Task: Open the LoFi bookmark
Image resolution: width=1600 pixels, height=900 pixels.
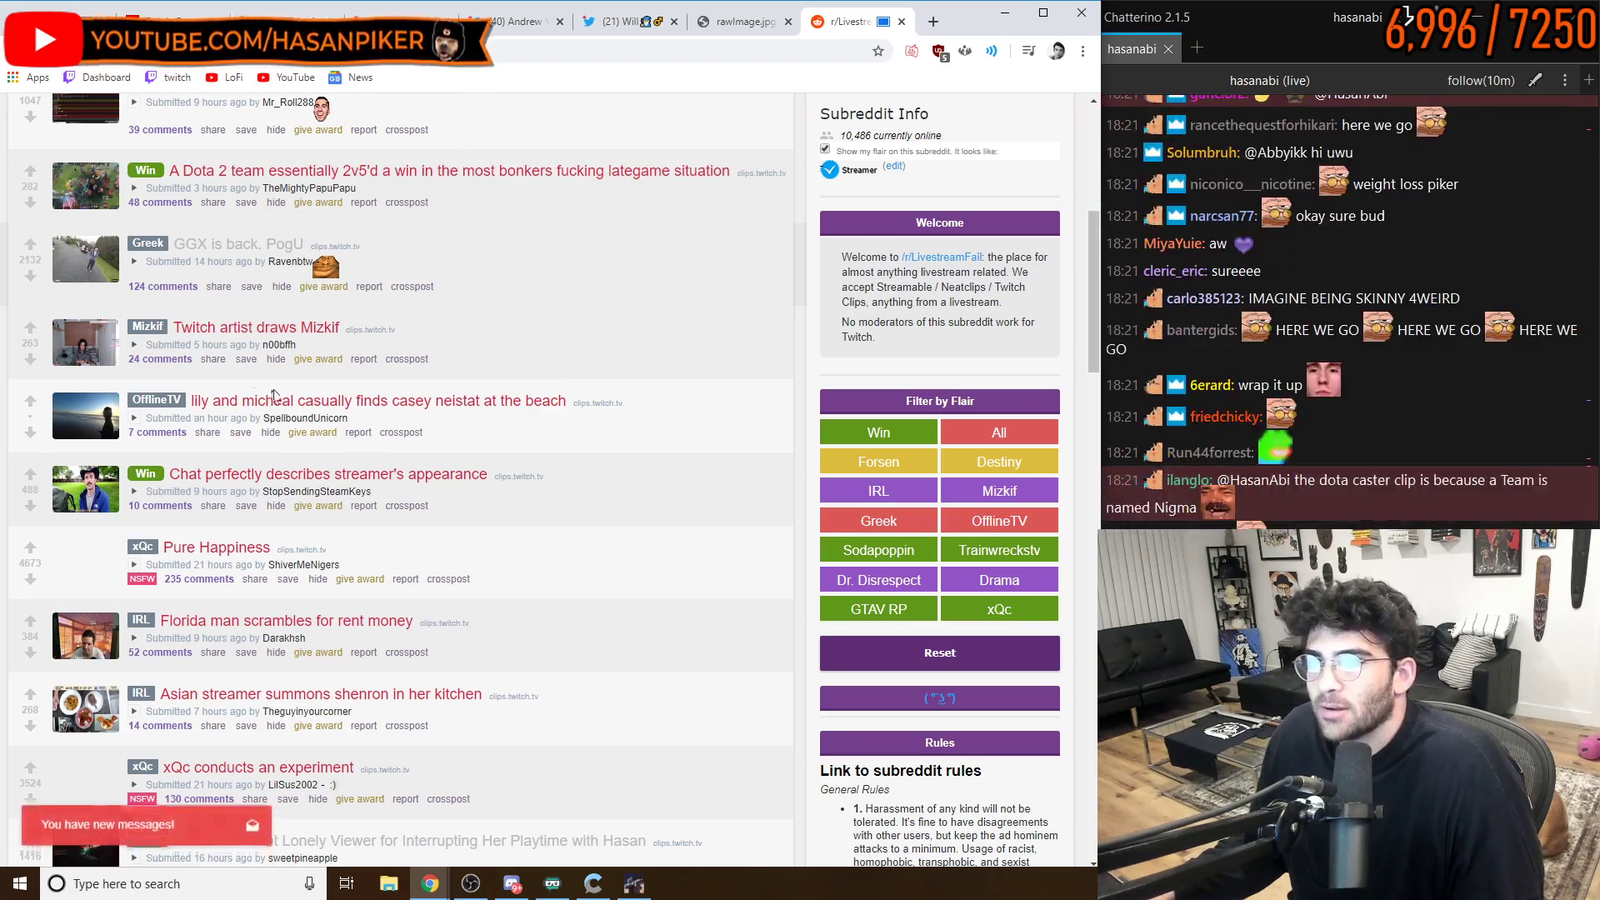Action: click(224, 77)
